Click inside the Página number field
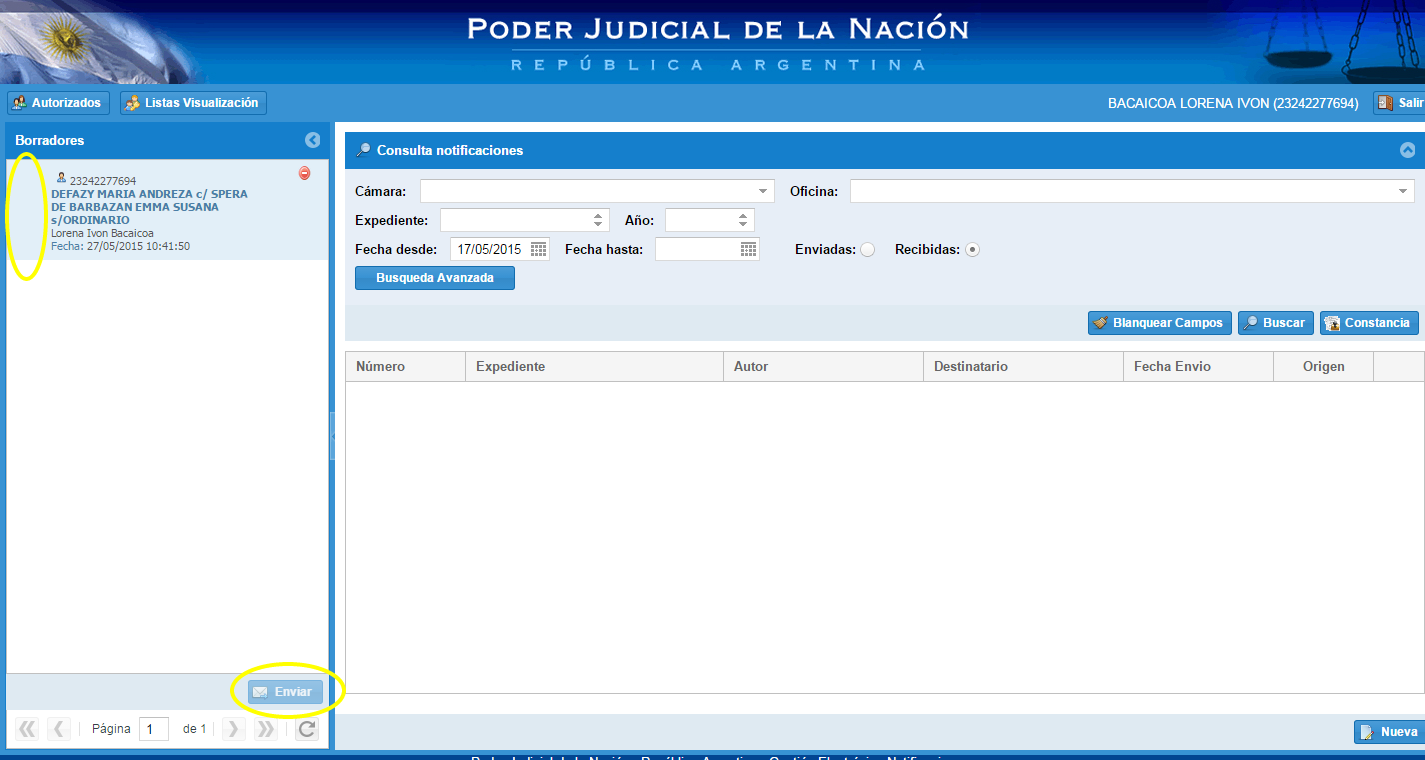 (x=153, y=729)
